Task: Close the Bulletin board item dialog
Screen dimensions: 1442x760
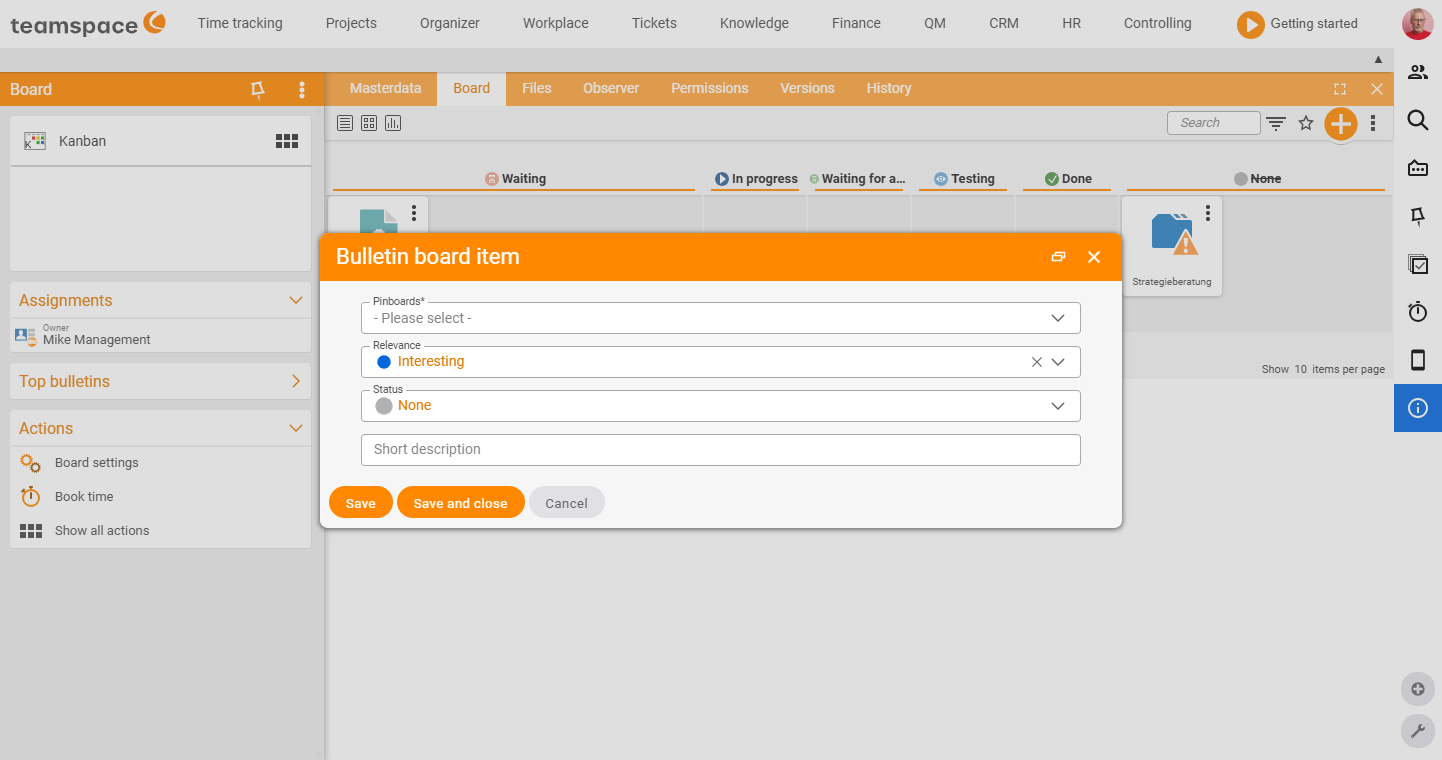Action: click(1094, 257)
